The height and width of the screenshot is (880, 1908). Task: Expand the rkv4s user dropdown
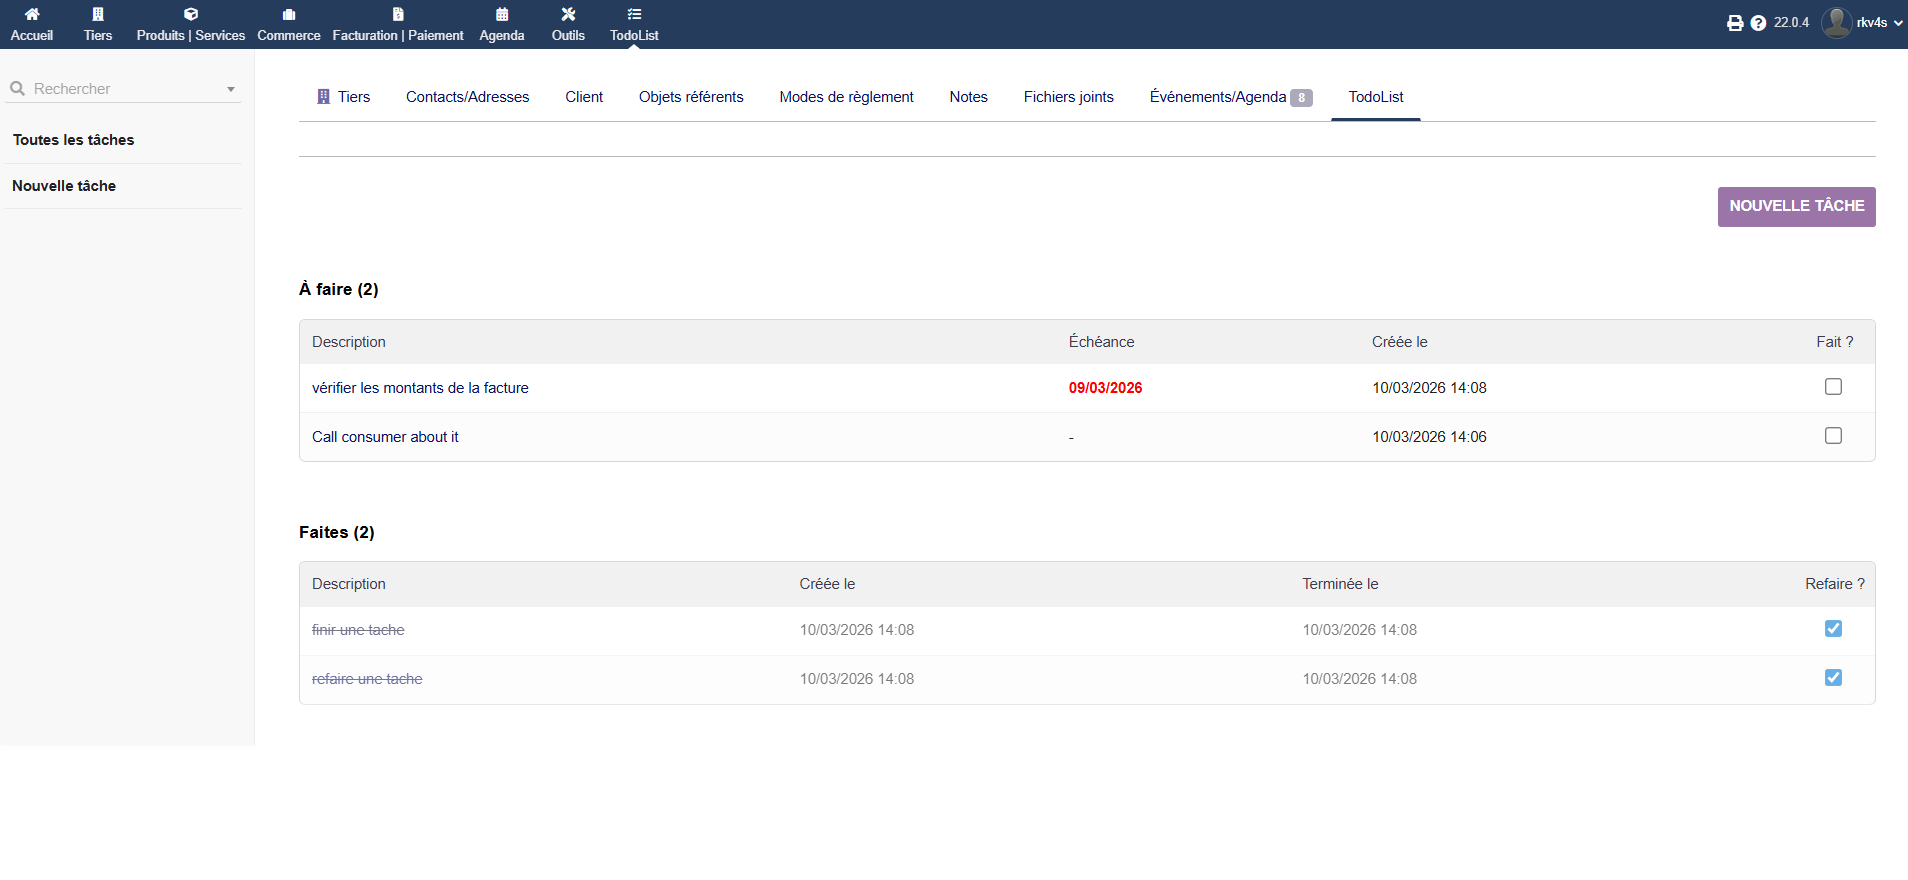coord(1897,23)
